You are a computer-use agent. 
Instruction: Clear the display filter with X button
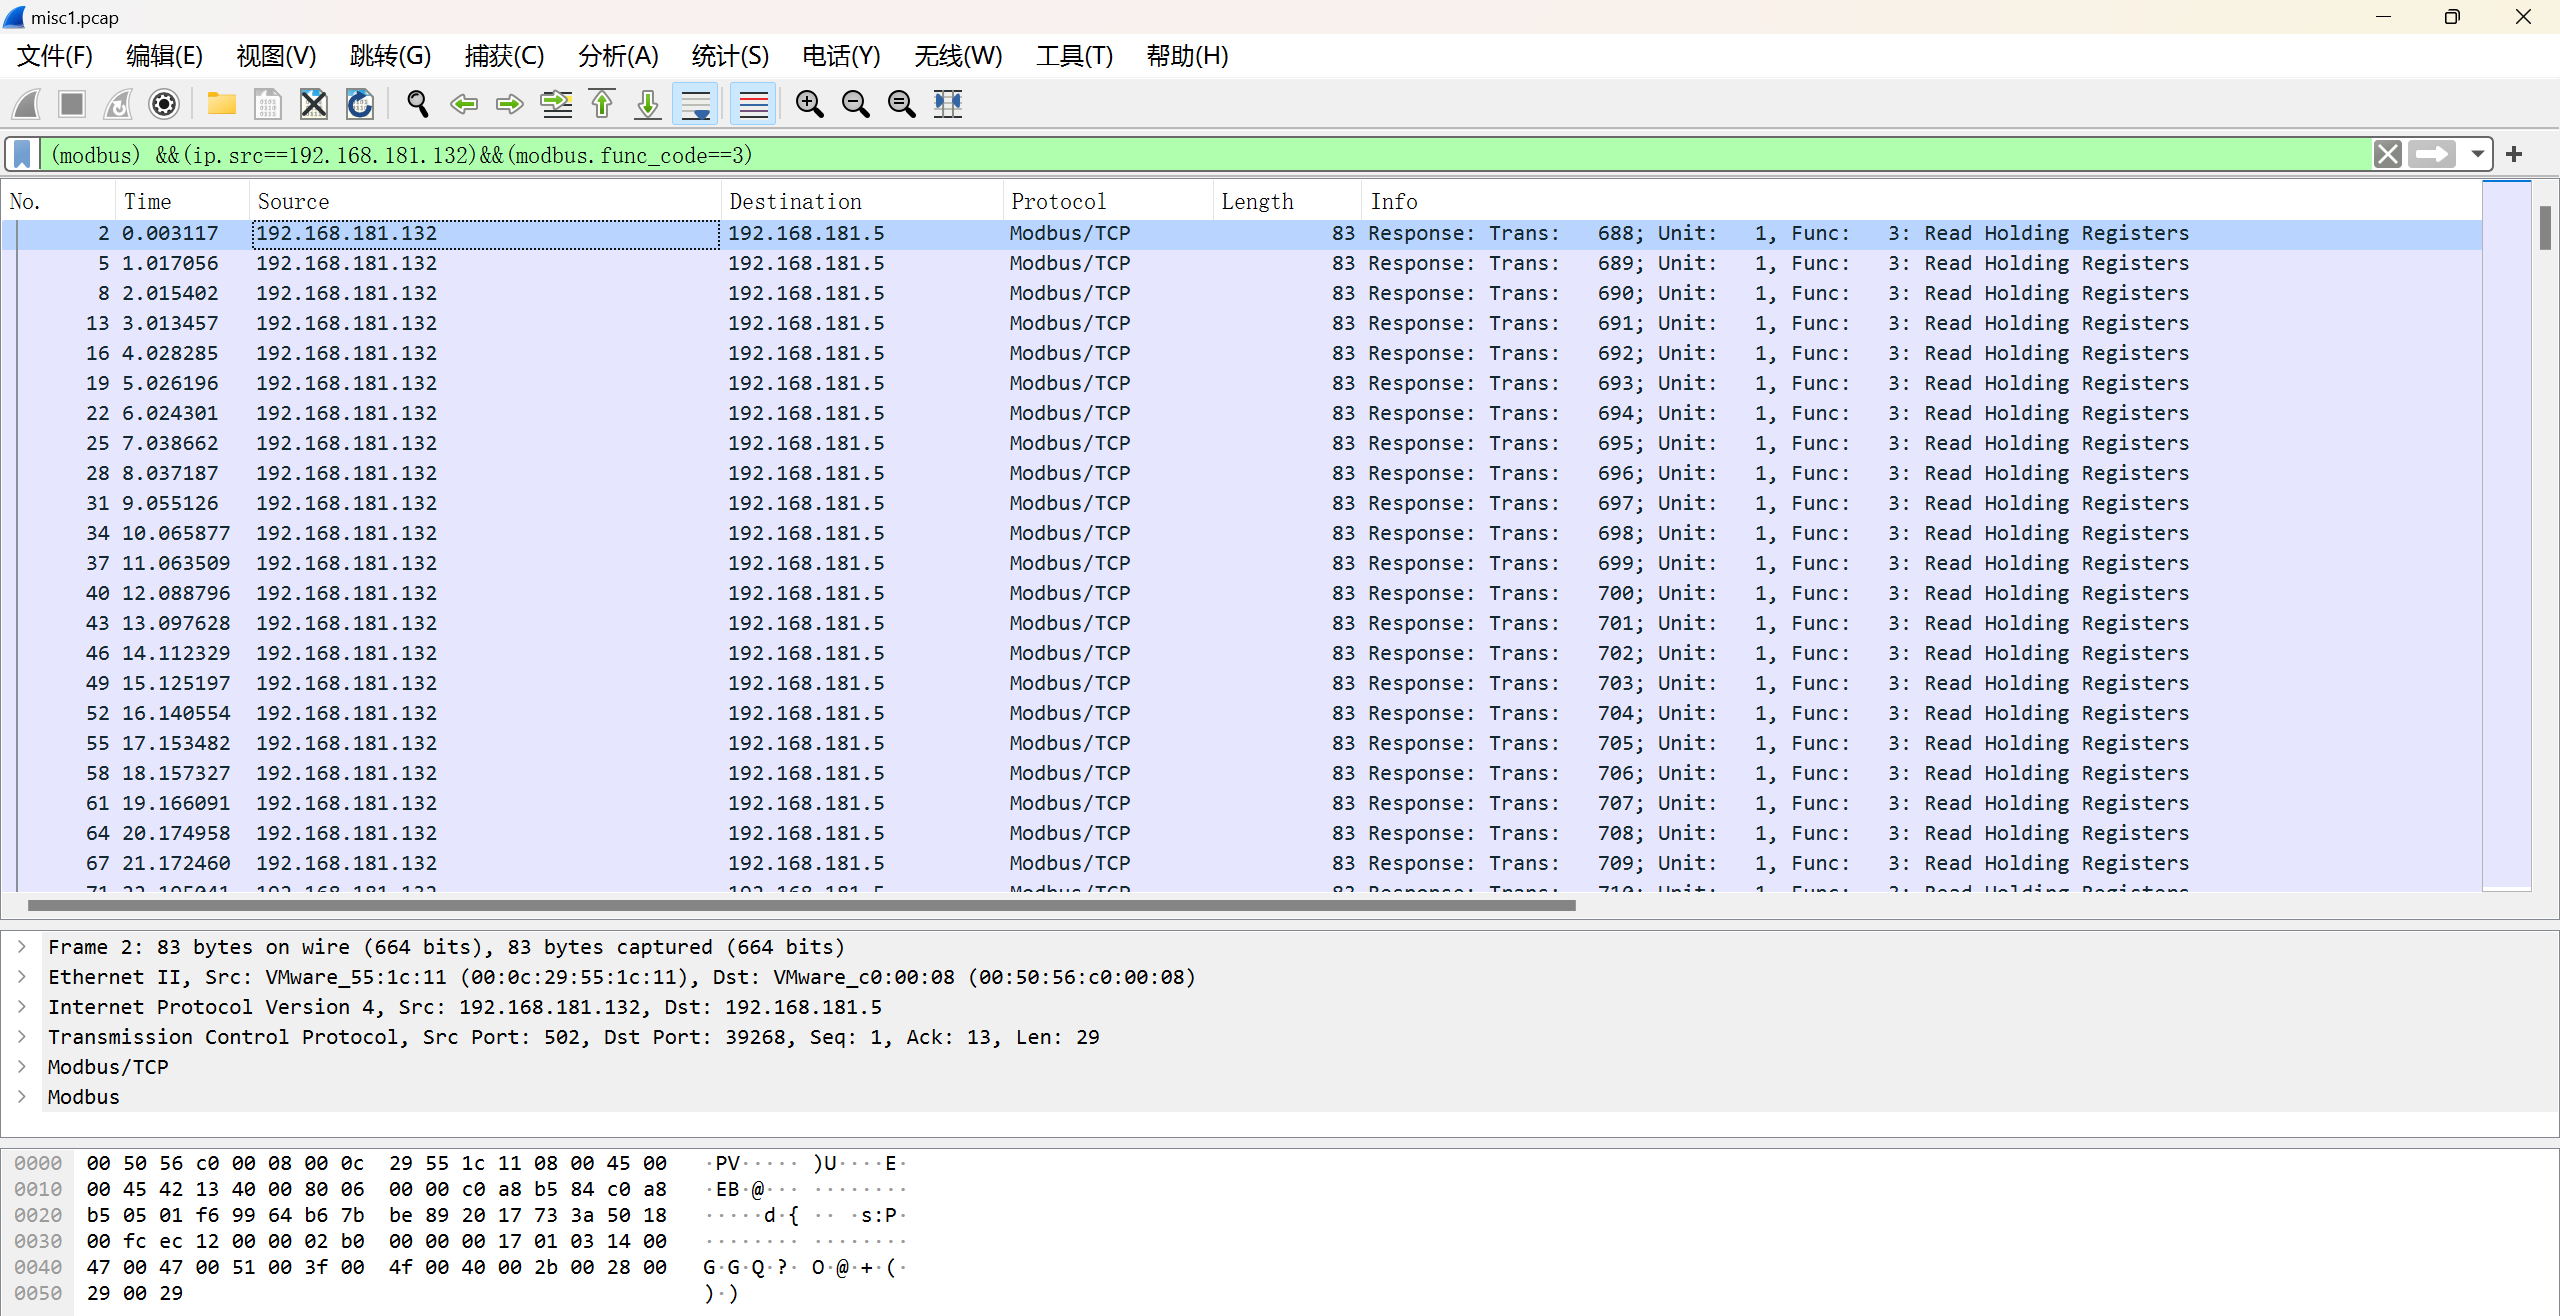tap(2388, 155)
